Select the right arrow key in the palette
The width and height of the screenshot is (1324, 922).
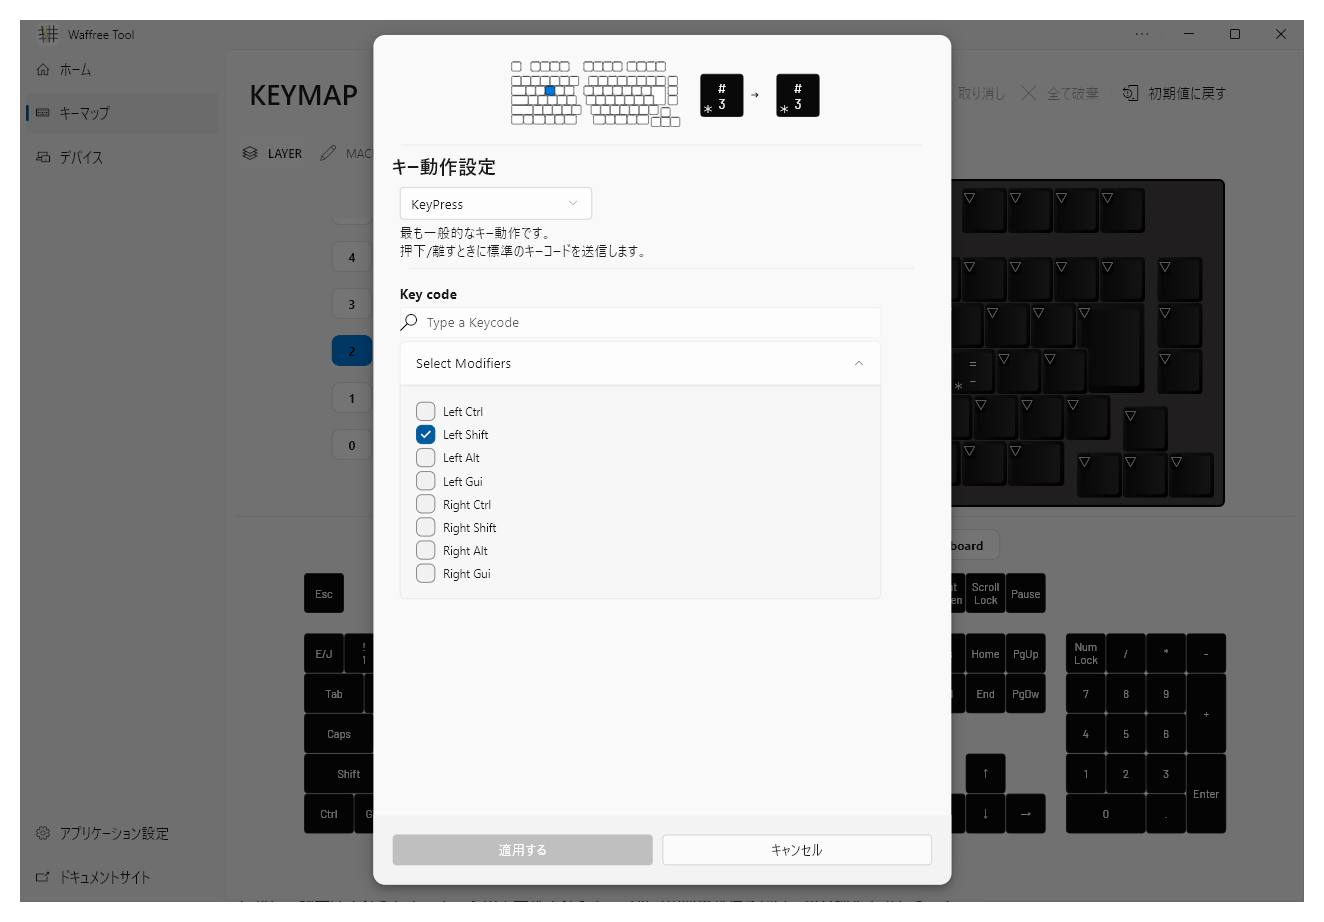[x=1025, y=814]
